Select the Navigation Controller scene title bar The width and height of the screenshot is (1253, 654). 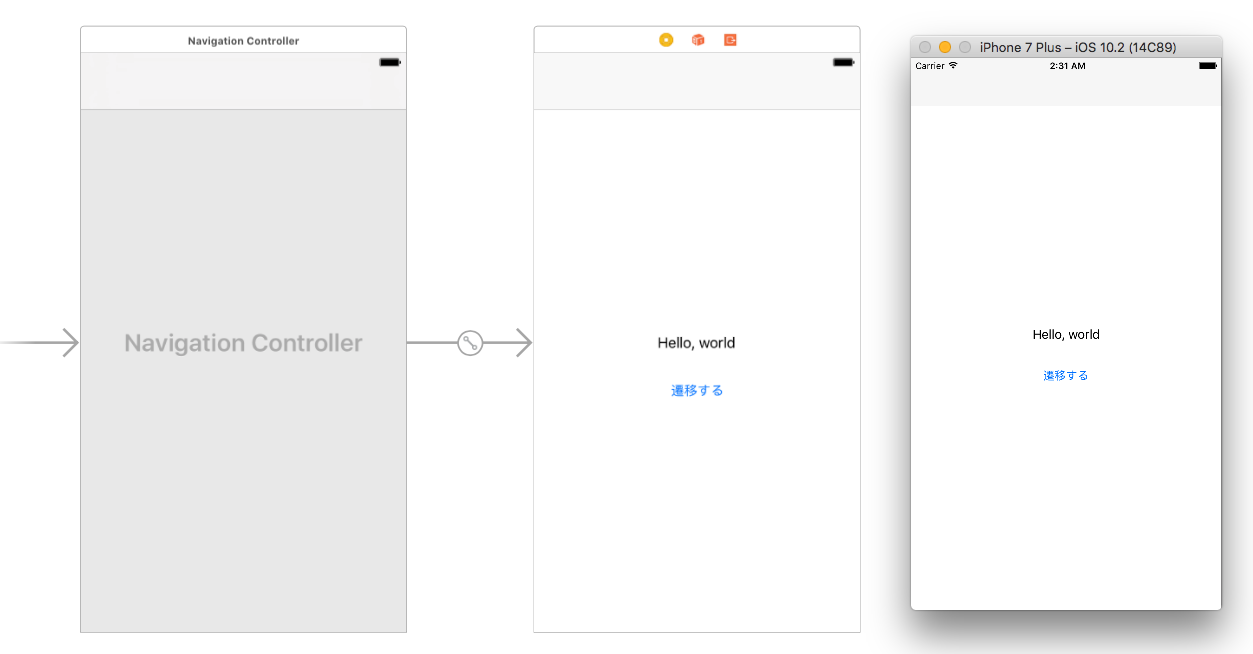click(x=243, y=41)
